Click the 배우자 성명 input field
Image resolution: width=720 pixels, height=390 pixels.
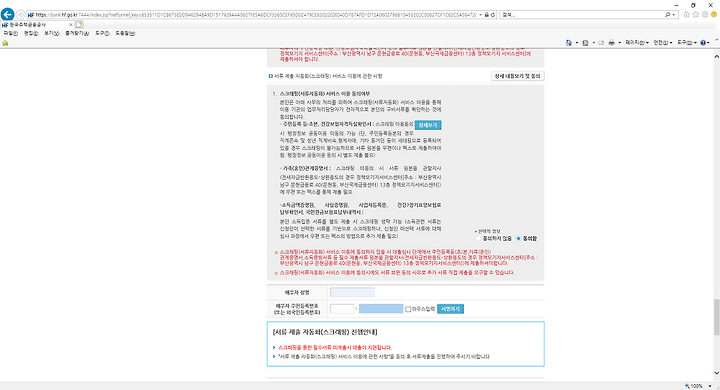(x=352, y=293)
